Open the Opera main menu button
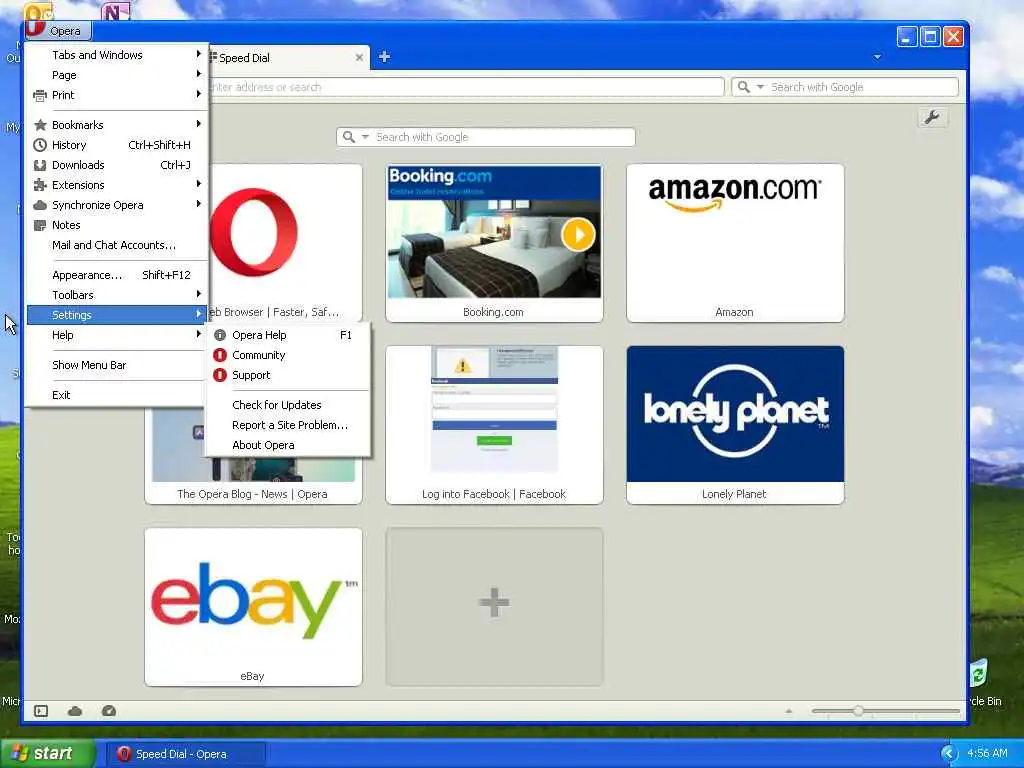This screenshot has height=768, width=1024. (57, 31)
